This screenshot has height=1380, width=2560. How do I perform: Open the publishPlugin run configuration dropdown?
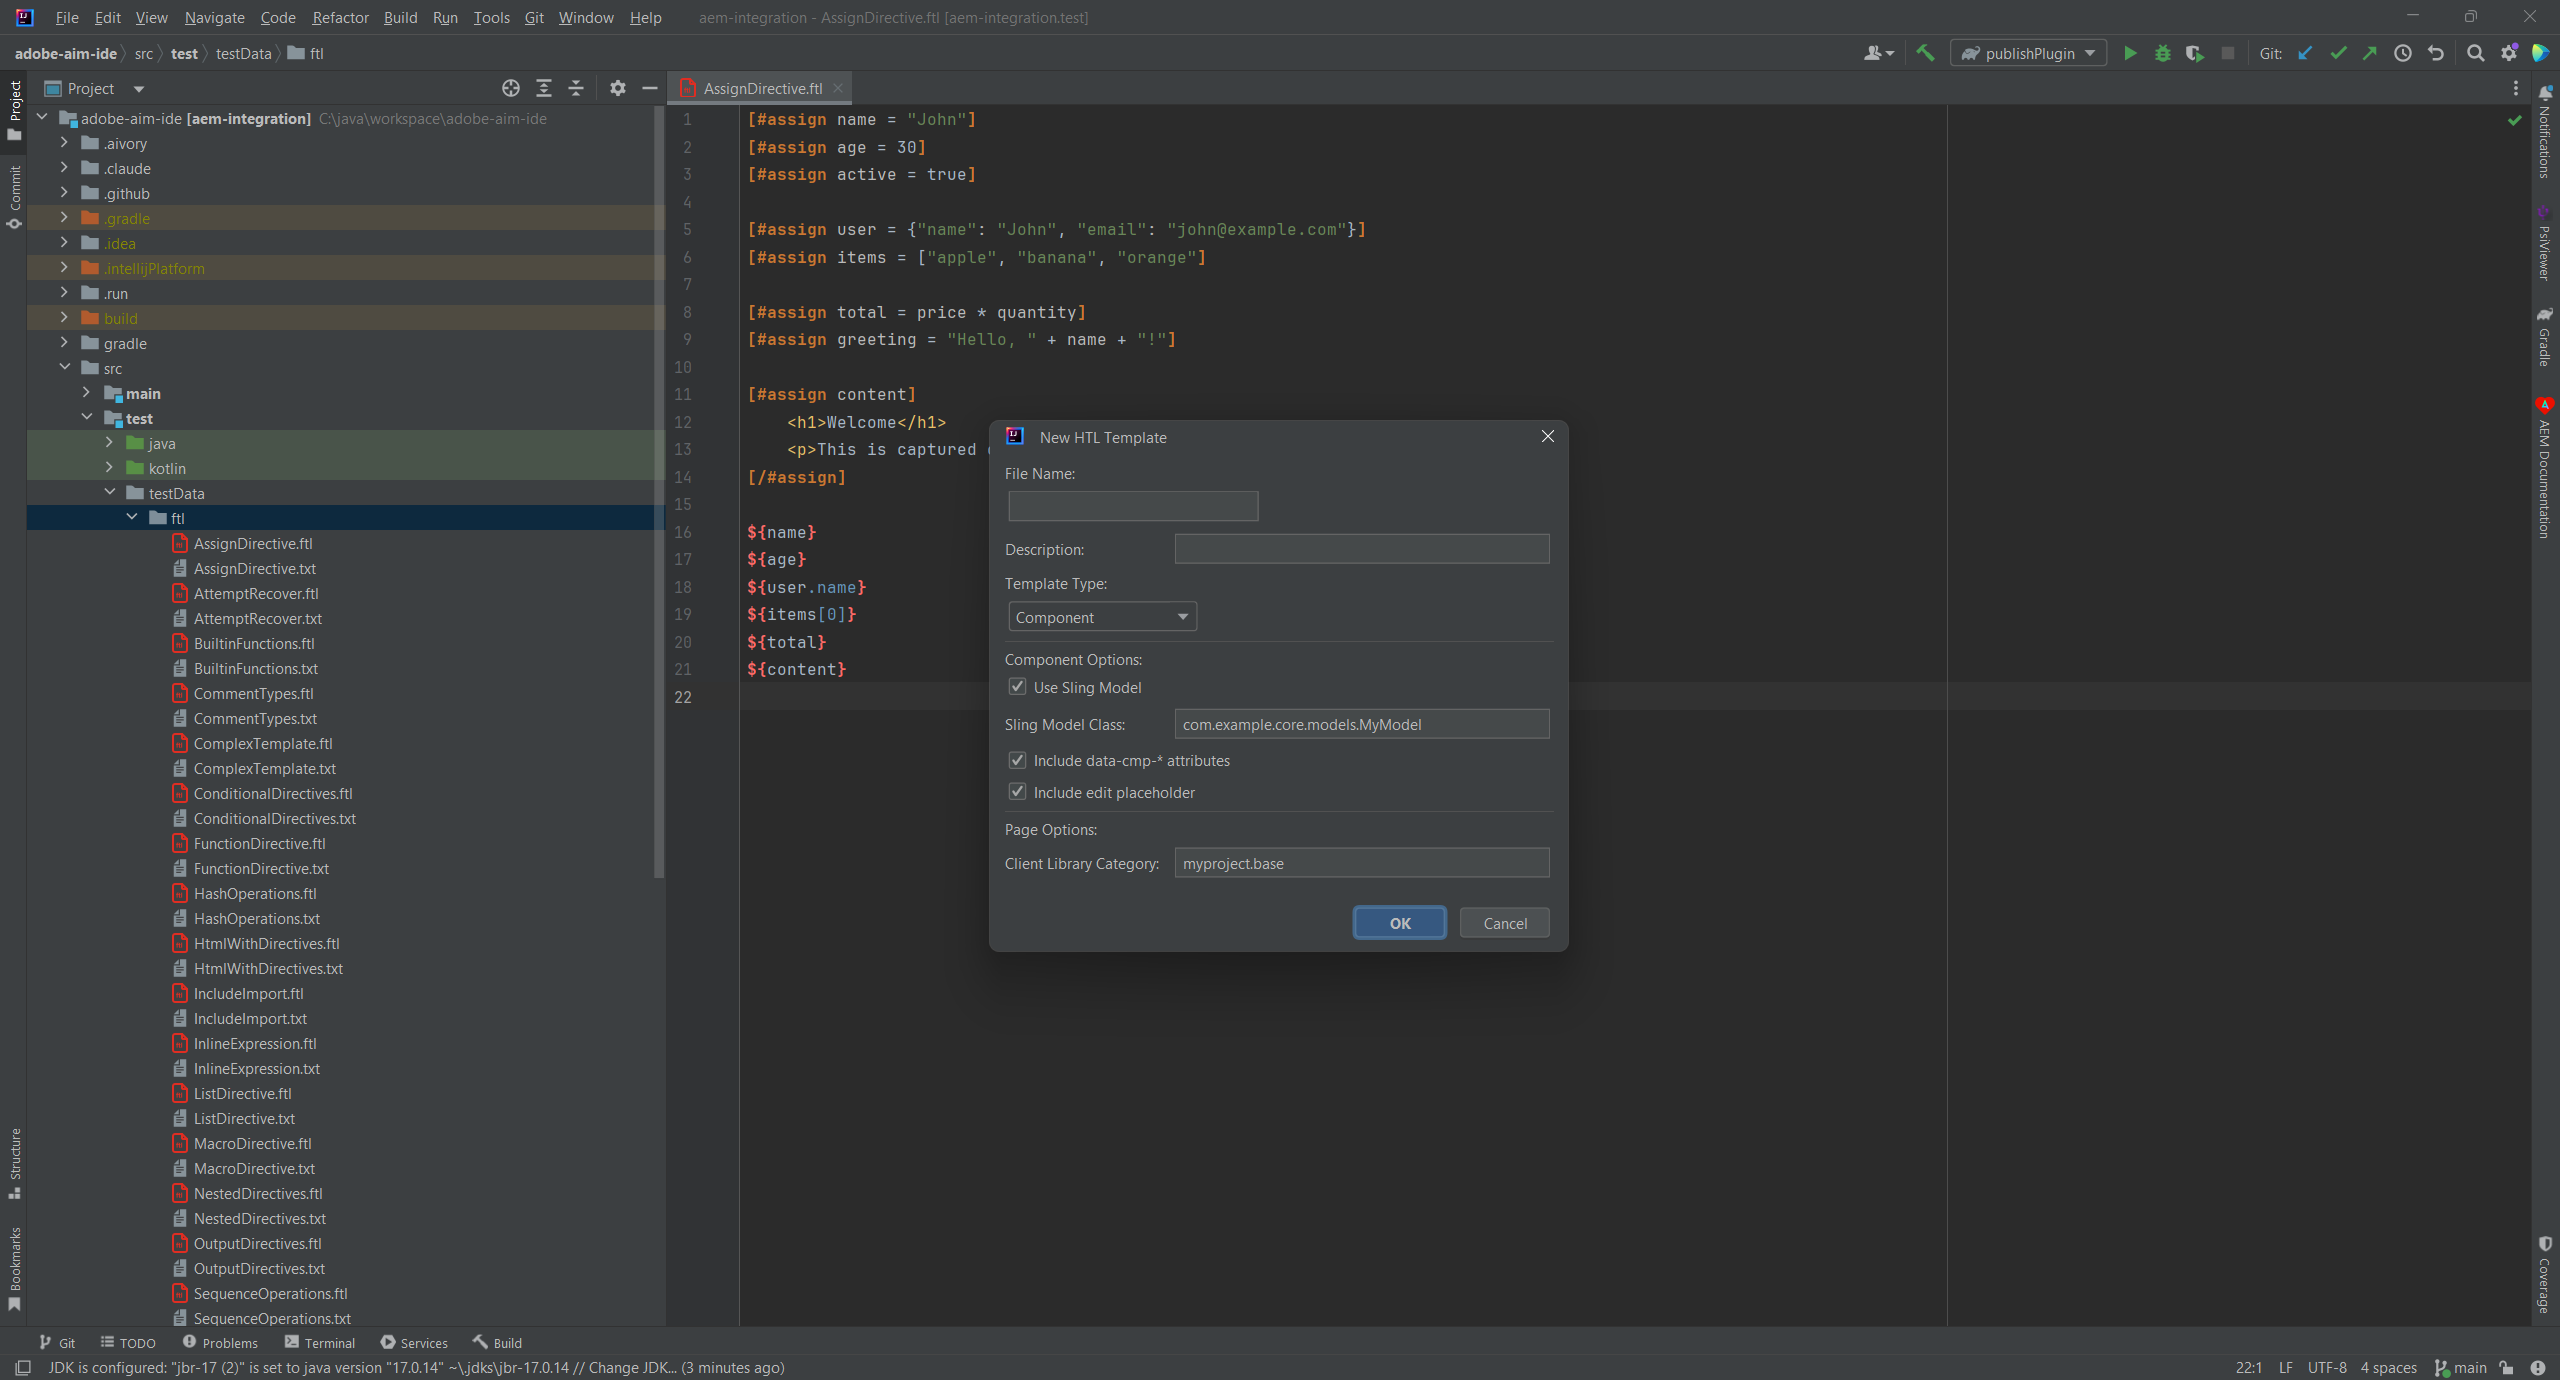coord(2028,53)
